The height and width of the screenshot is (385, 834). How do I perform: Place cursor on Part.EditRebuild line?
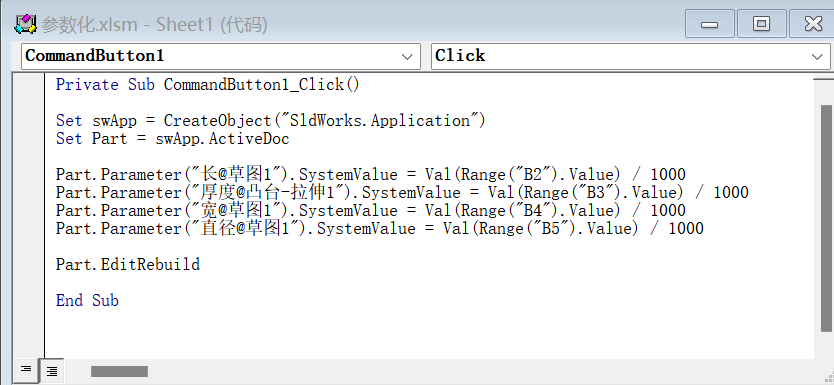pos(128,264)
